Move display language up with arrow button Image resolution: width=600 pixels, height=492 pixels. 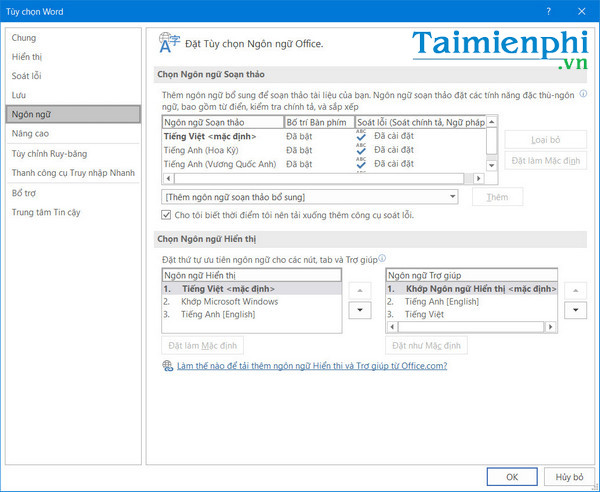[x=360, y=291]
